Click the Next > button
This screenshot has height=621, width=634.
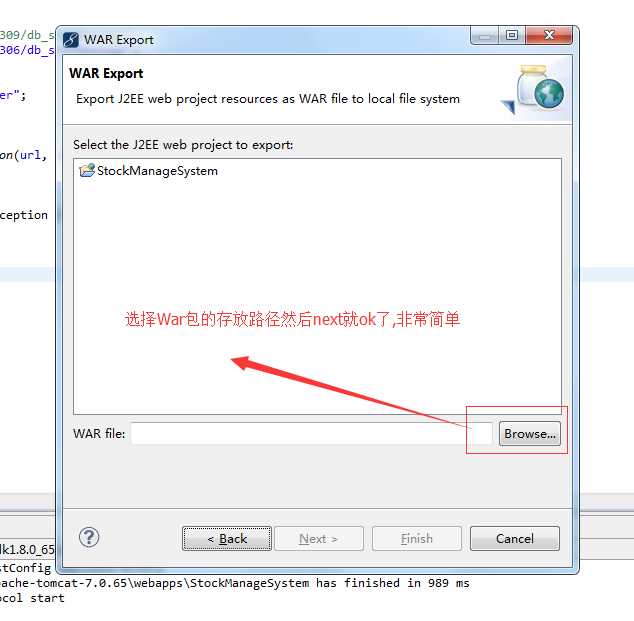point(319,539)
